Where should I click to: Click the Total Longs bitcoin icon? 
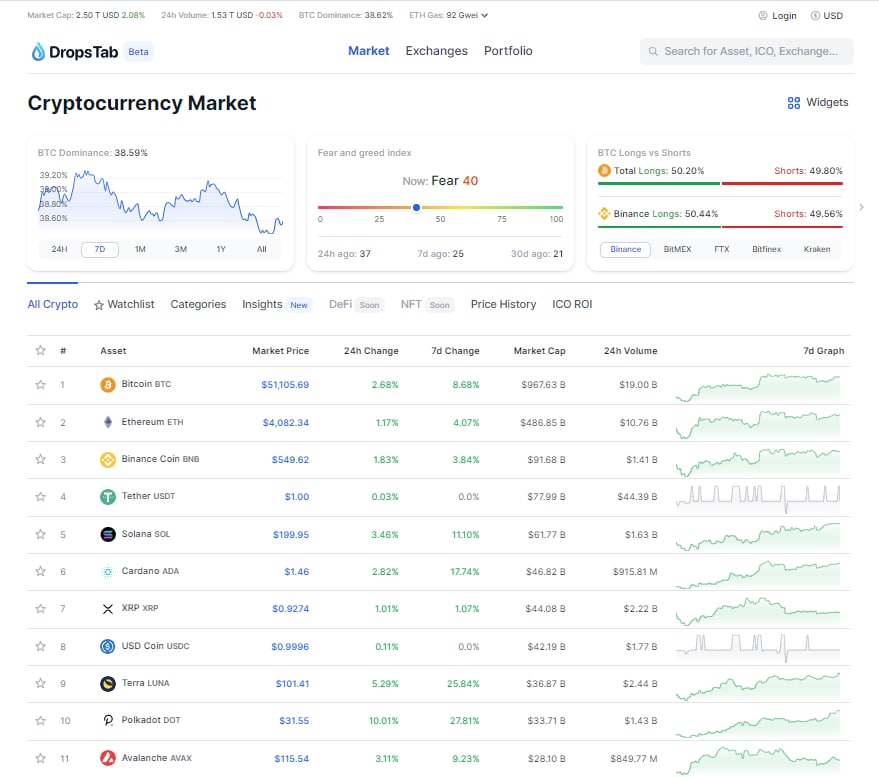604,170
